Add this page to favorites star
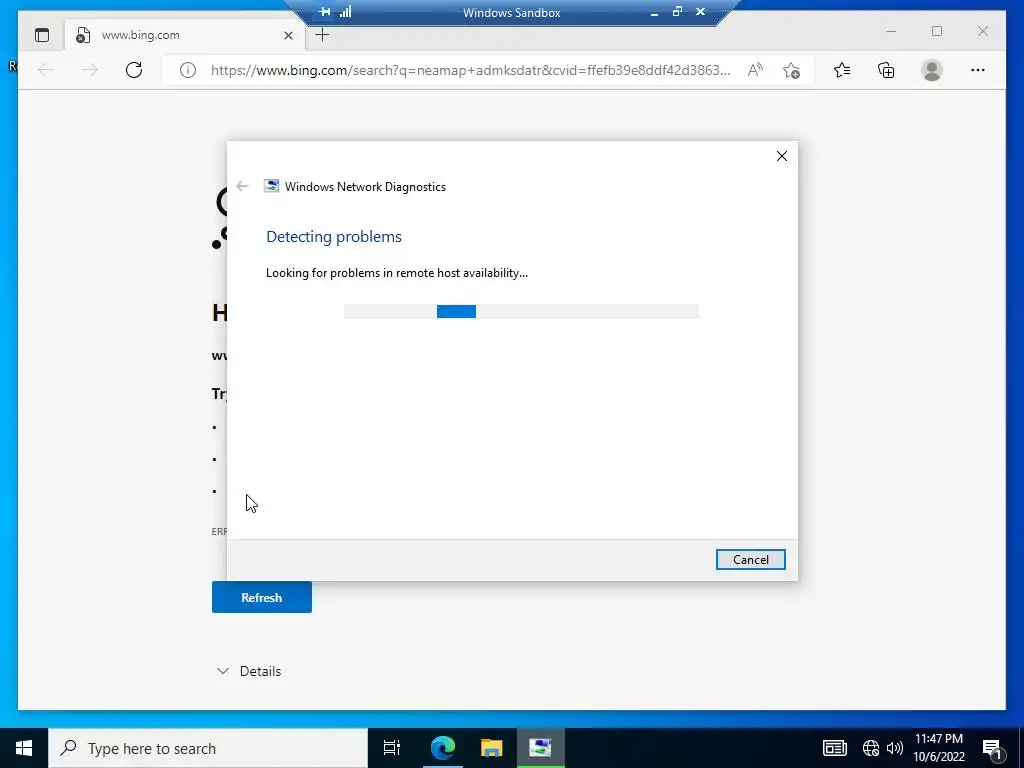The height and width of the screenshot is (768, 1024). [792, 70]
